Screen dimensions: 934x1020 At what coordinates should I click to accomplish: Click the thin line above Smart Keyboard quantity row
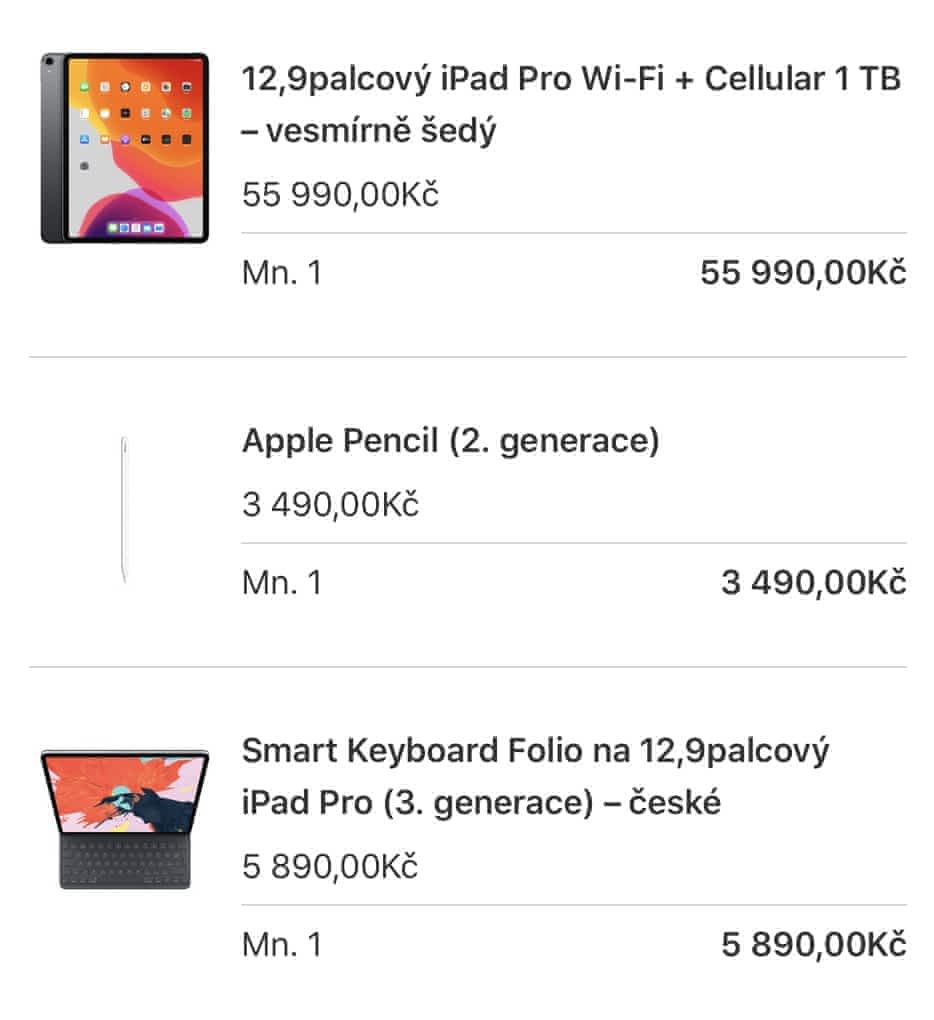tap(574, 906)
